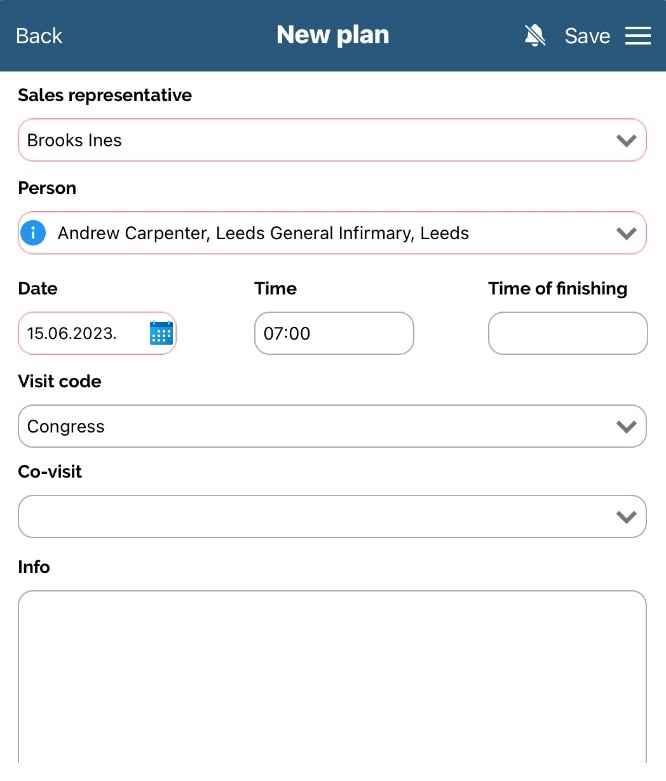Open the hamburger menu
Viewport: 666px width, 781px height.
638,36
